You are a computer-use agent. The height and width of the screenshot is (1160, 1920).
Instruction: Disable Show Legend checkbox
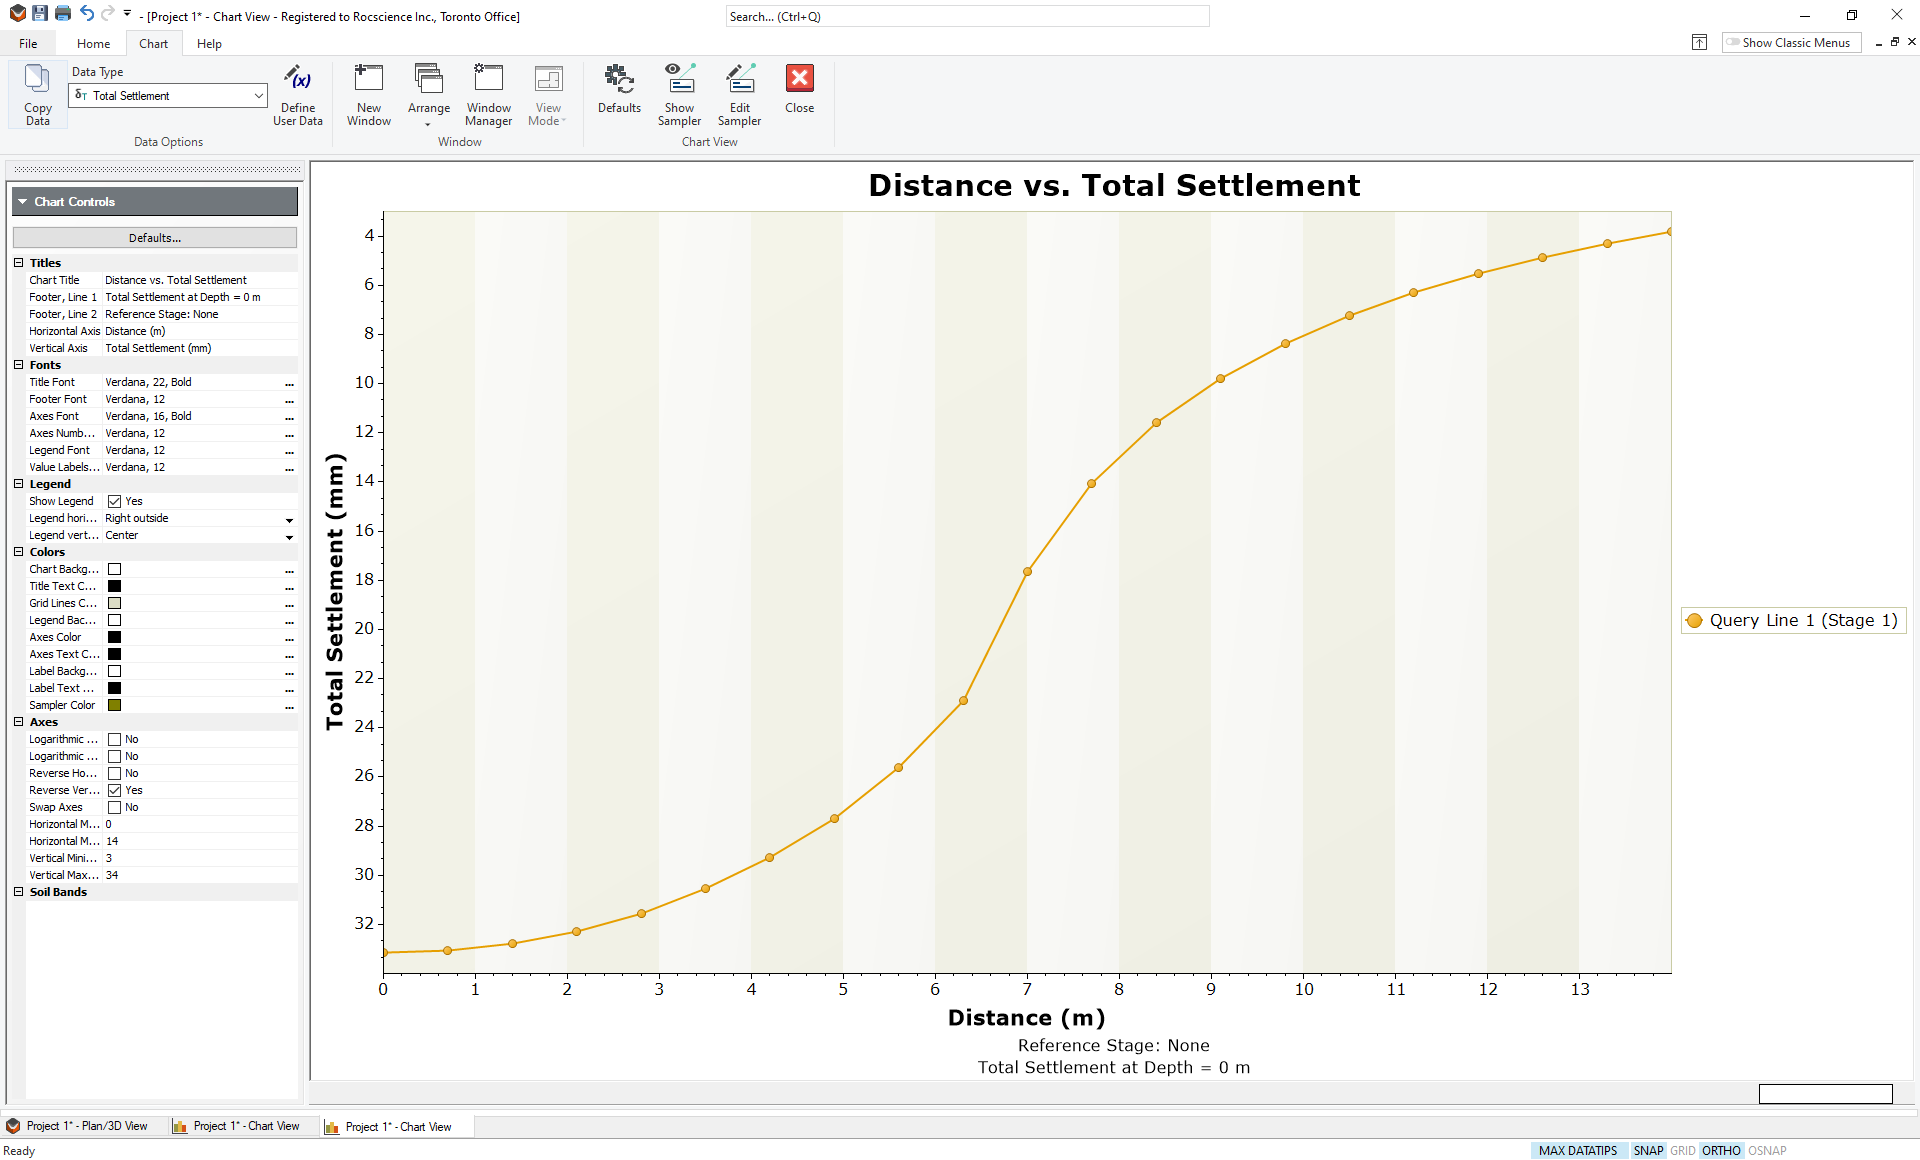tap(115, 500)
